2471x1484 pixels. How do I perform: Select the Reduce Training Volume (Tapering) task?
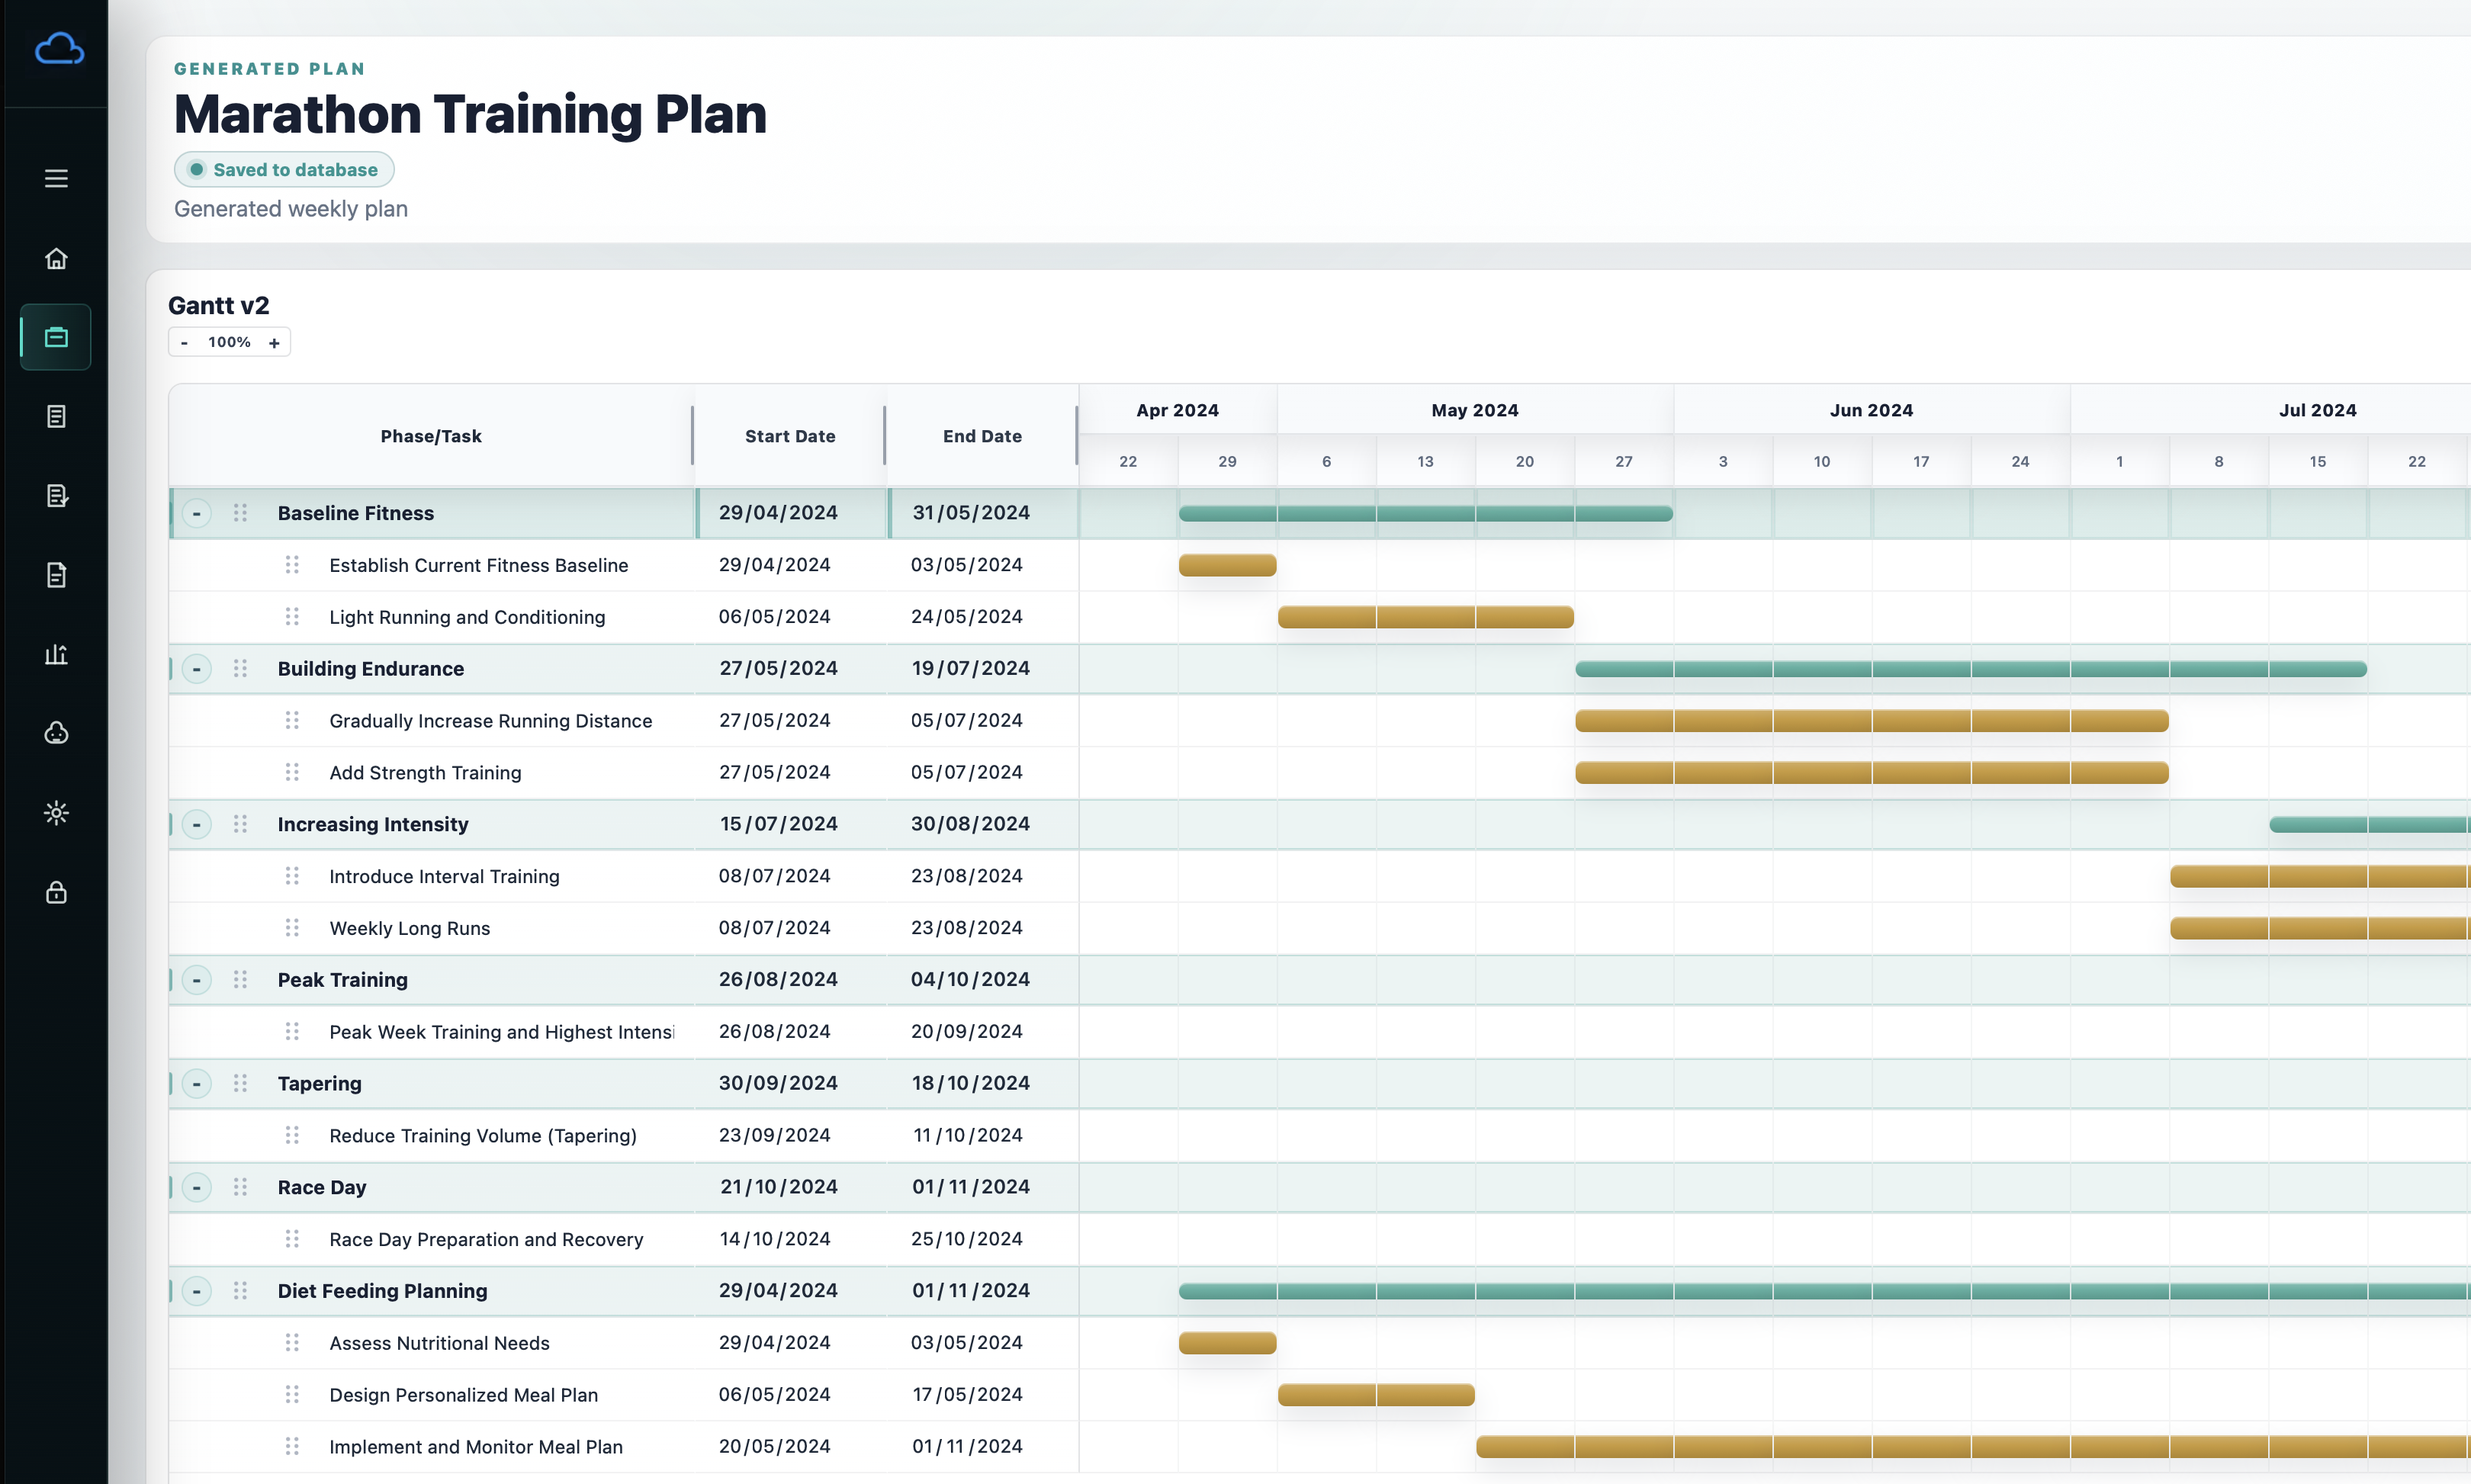pos(483,1136)
